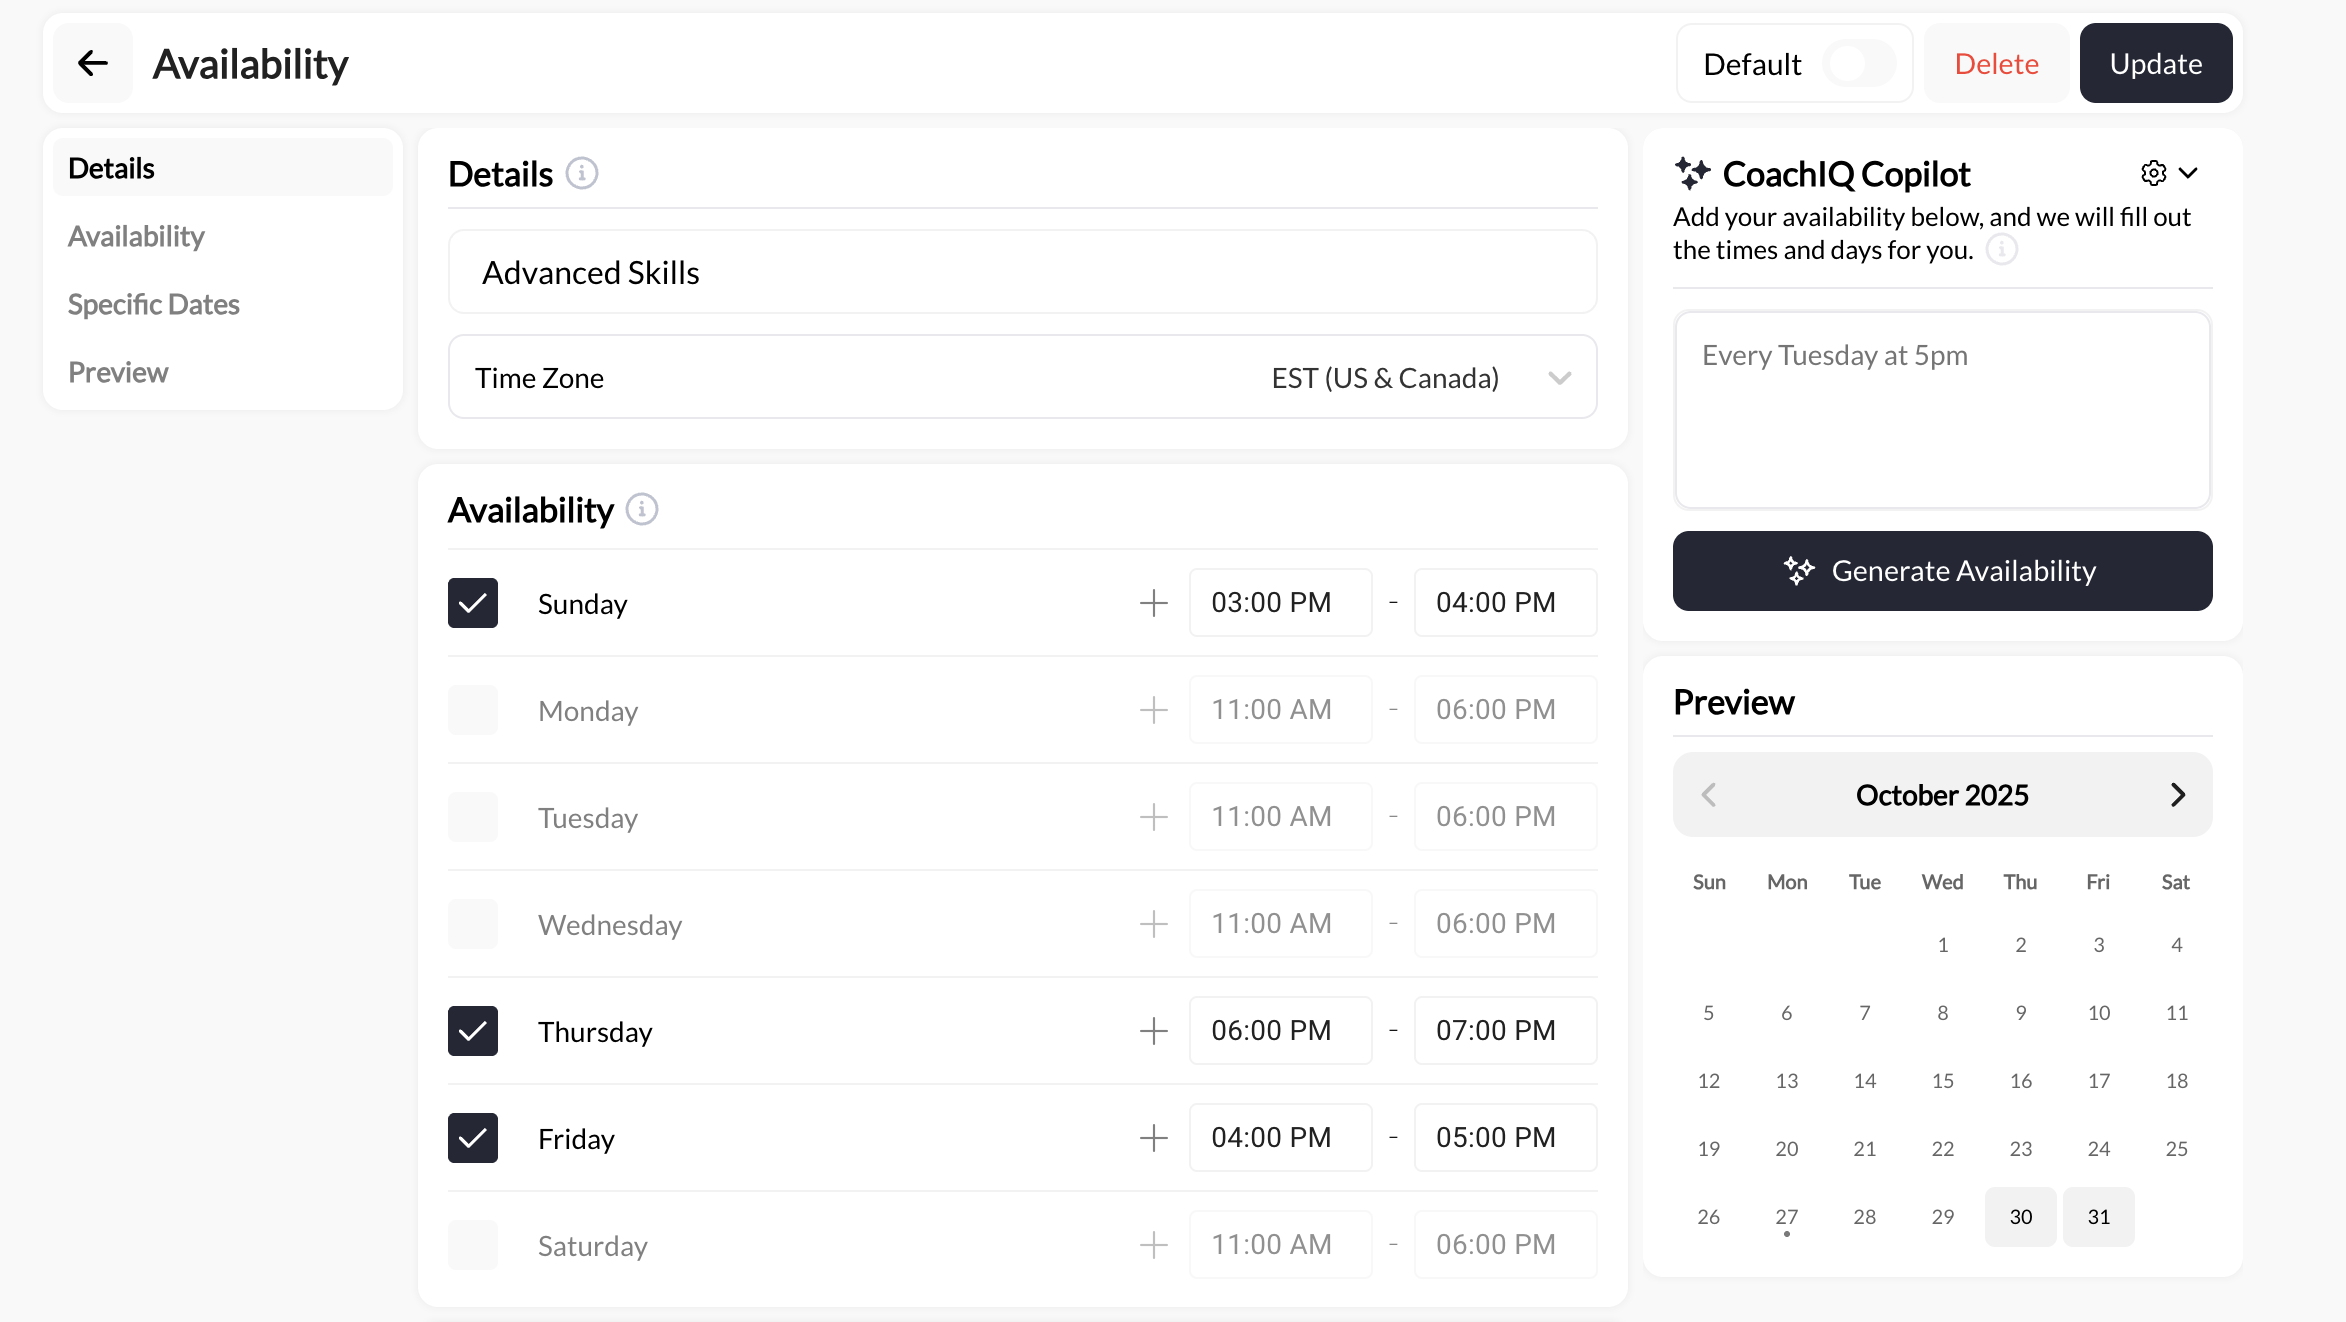Click the Advanced Skills name field

(1022, 271)
